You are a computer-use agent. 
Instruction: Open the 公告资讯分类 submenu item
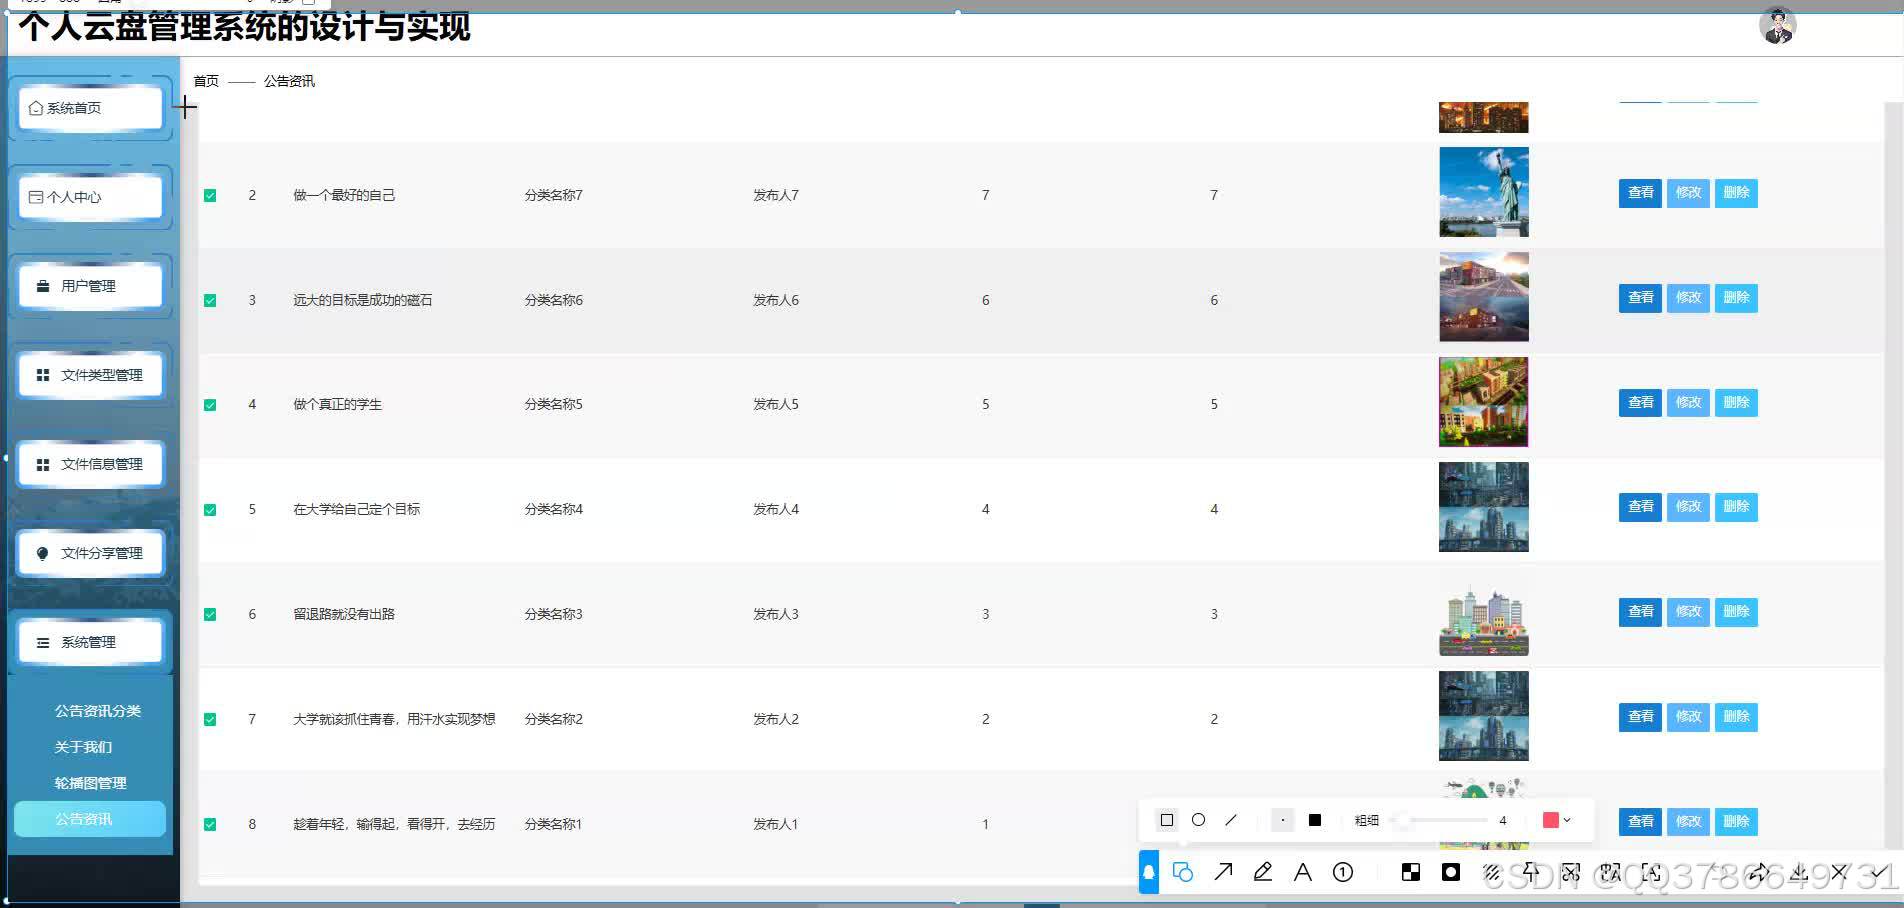(x=97, y=711)
